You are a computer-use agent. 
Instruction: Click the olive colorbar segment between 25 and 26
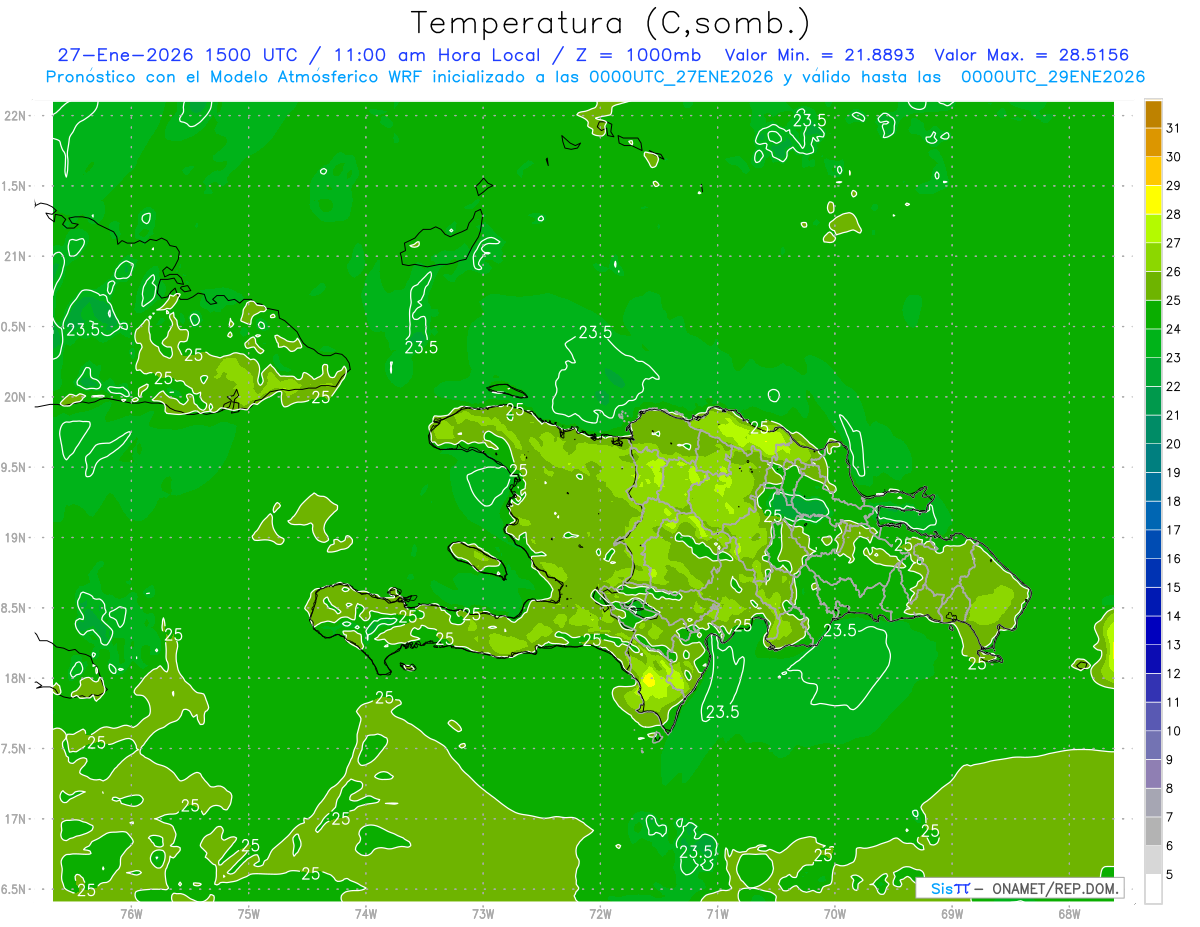click(x=1153, y=286)
